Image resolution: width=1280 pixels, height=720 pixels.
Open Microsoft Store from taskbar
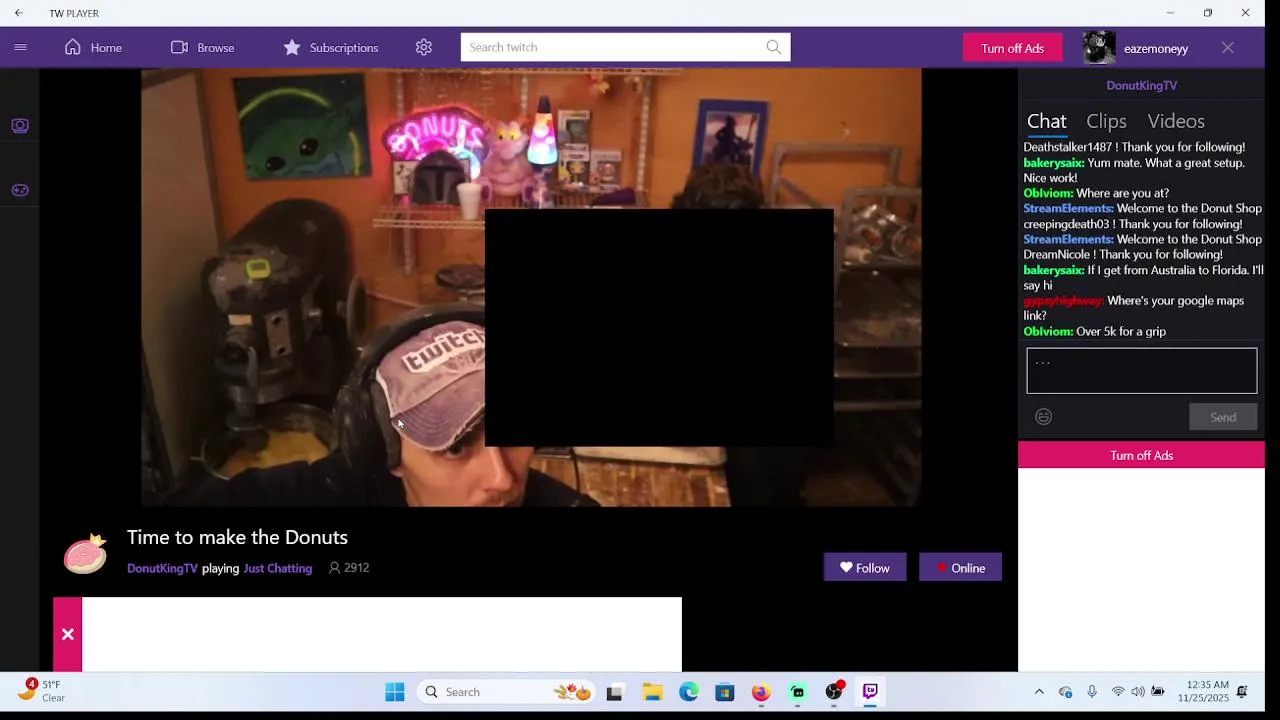click(x=725, y=692)
